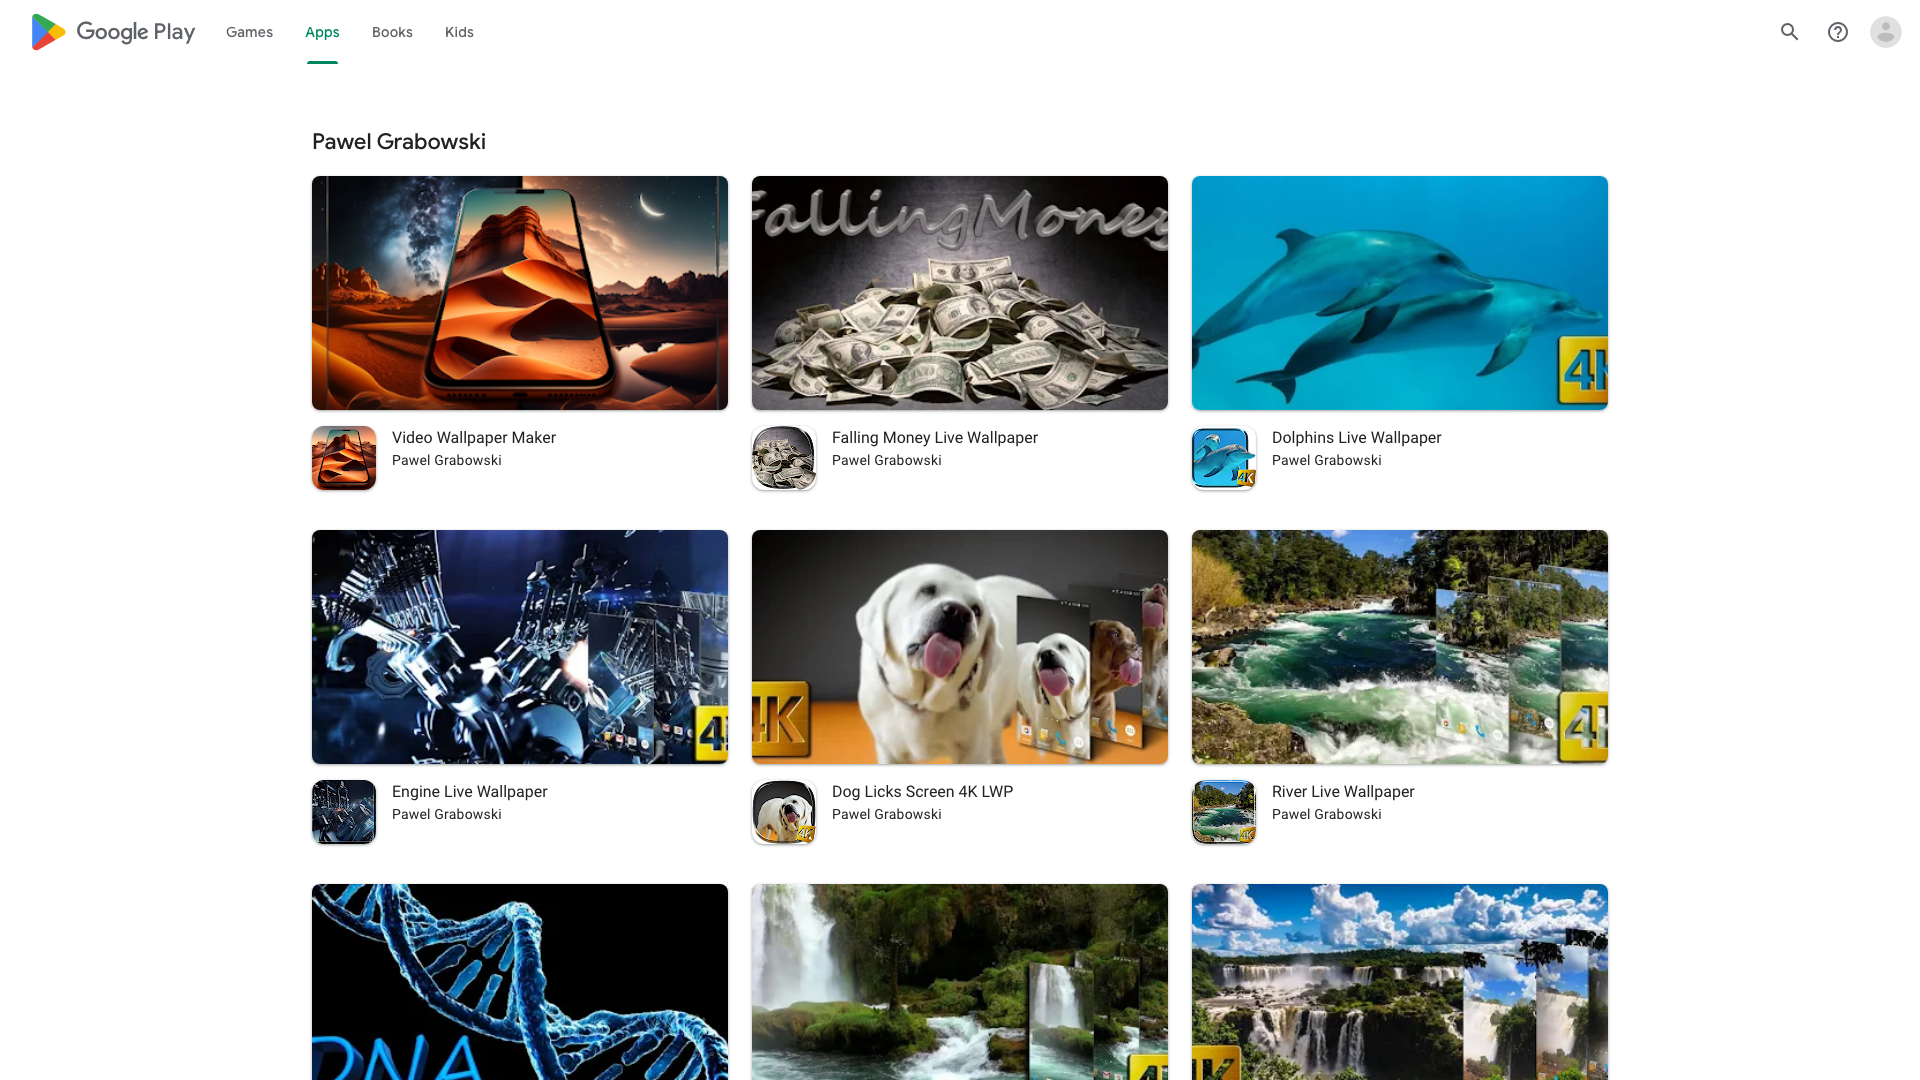Select the Apps tab
Viewport: 1920px width, 1080px height.
coord(322,32)
